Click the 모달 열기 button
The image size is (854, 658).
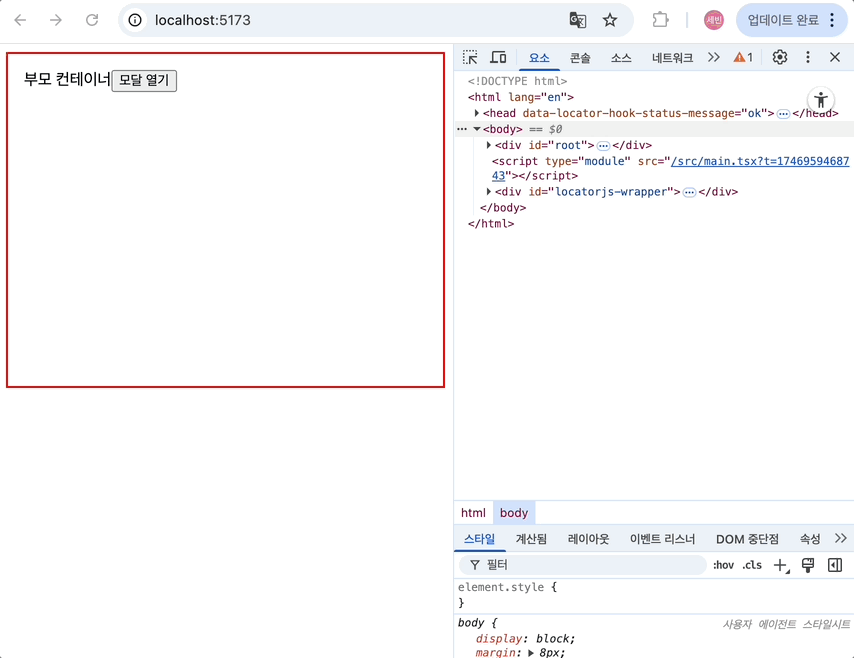pyautogui.click(x=144, y=81)
